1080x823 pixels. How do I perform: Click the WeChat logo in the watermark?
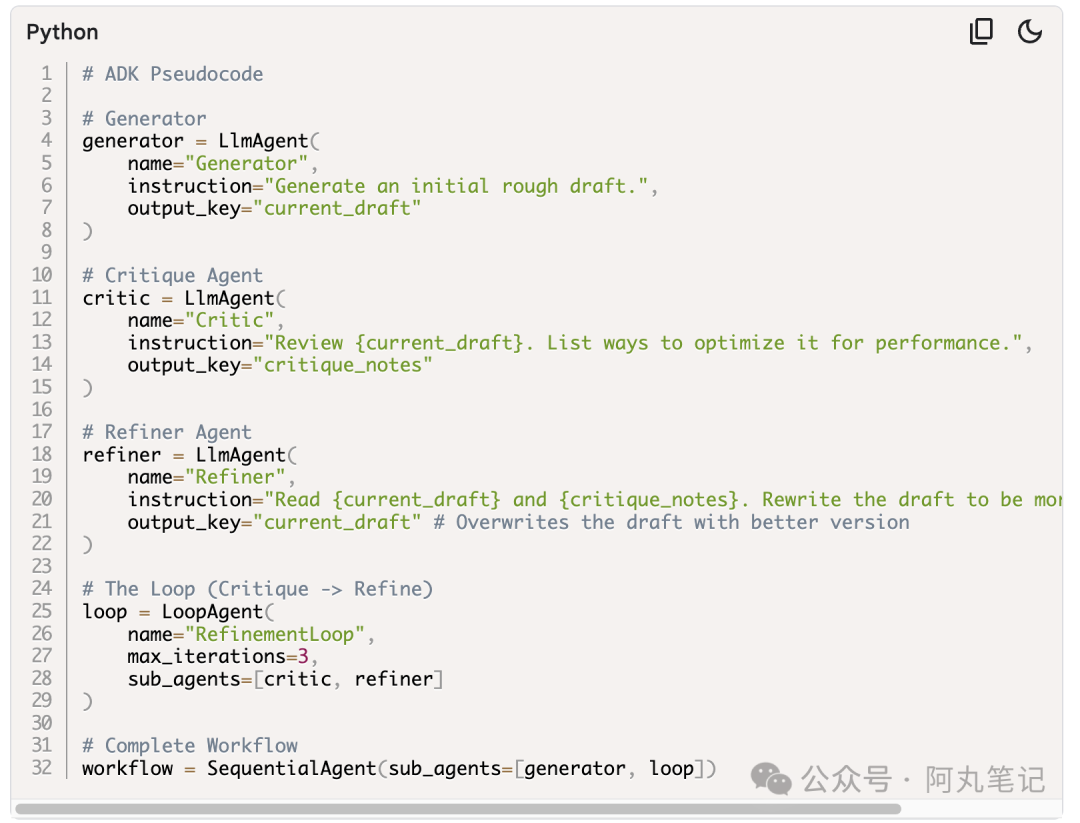point(771,779)
